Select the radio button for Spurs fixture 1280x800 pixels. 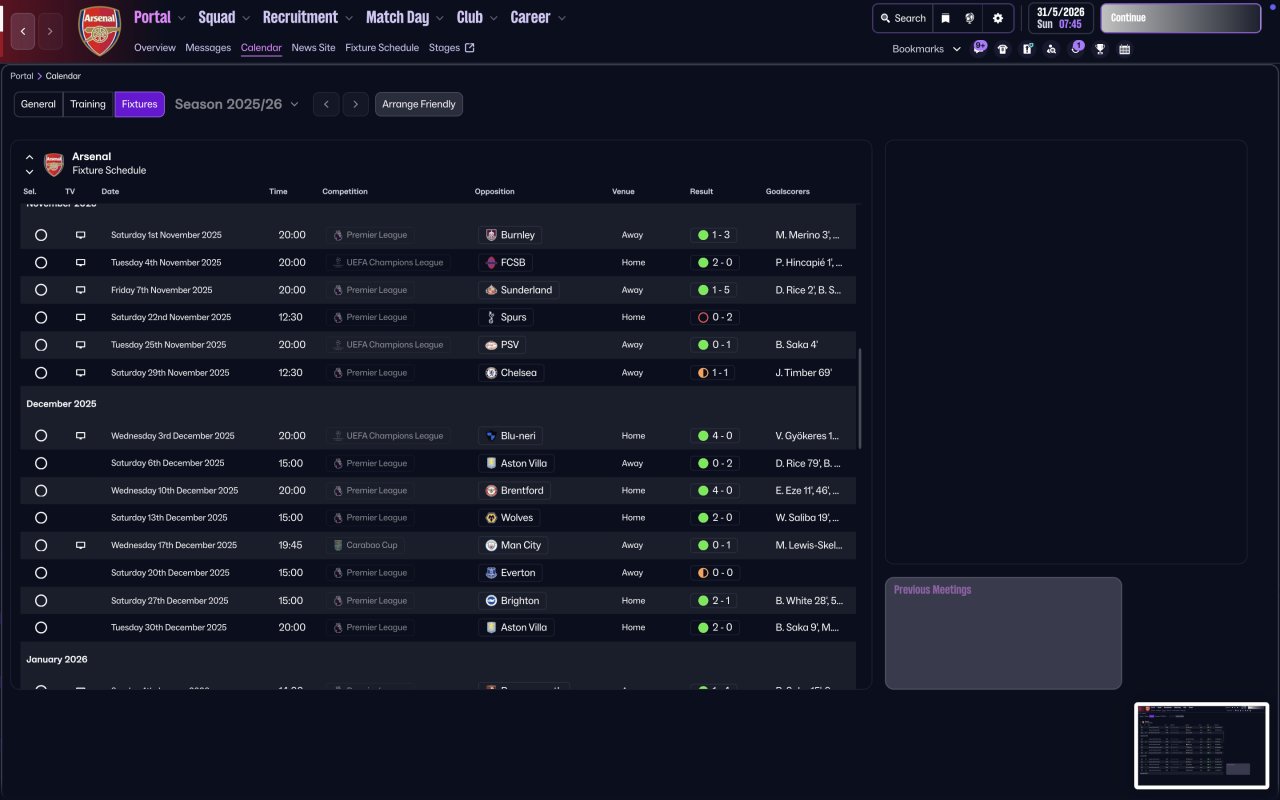click(x=41, y=317)
